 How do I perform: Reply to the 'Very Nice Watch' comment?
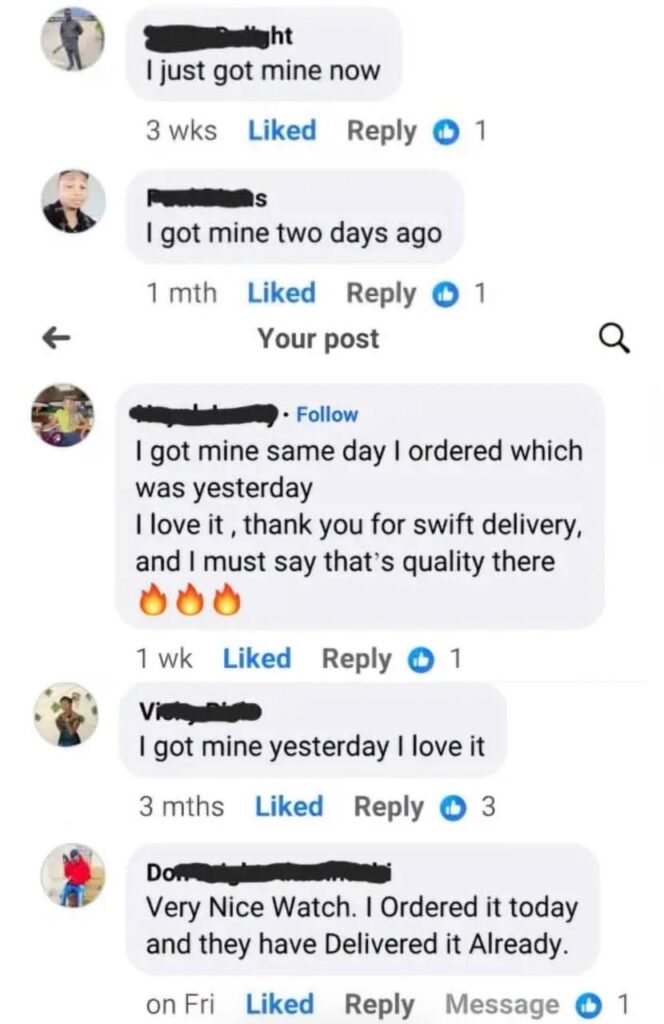pyautogui.click(x=379, y=1005)
